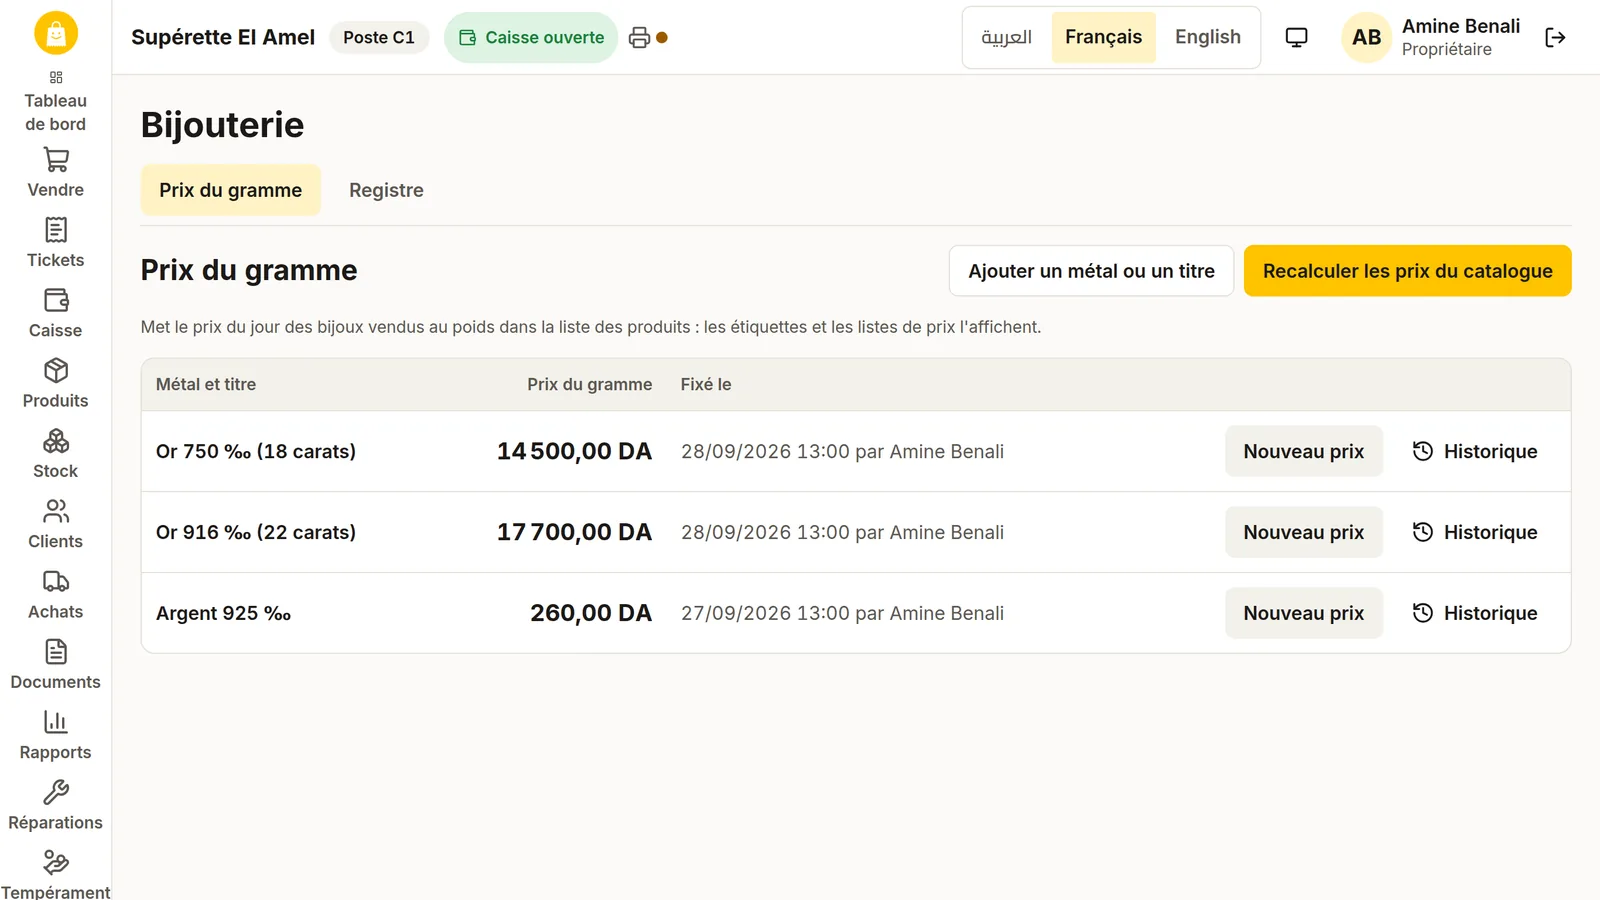
Task: Set Nouveau prix for Or 916 ‰
Action: tap(1304, 532)
